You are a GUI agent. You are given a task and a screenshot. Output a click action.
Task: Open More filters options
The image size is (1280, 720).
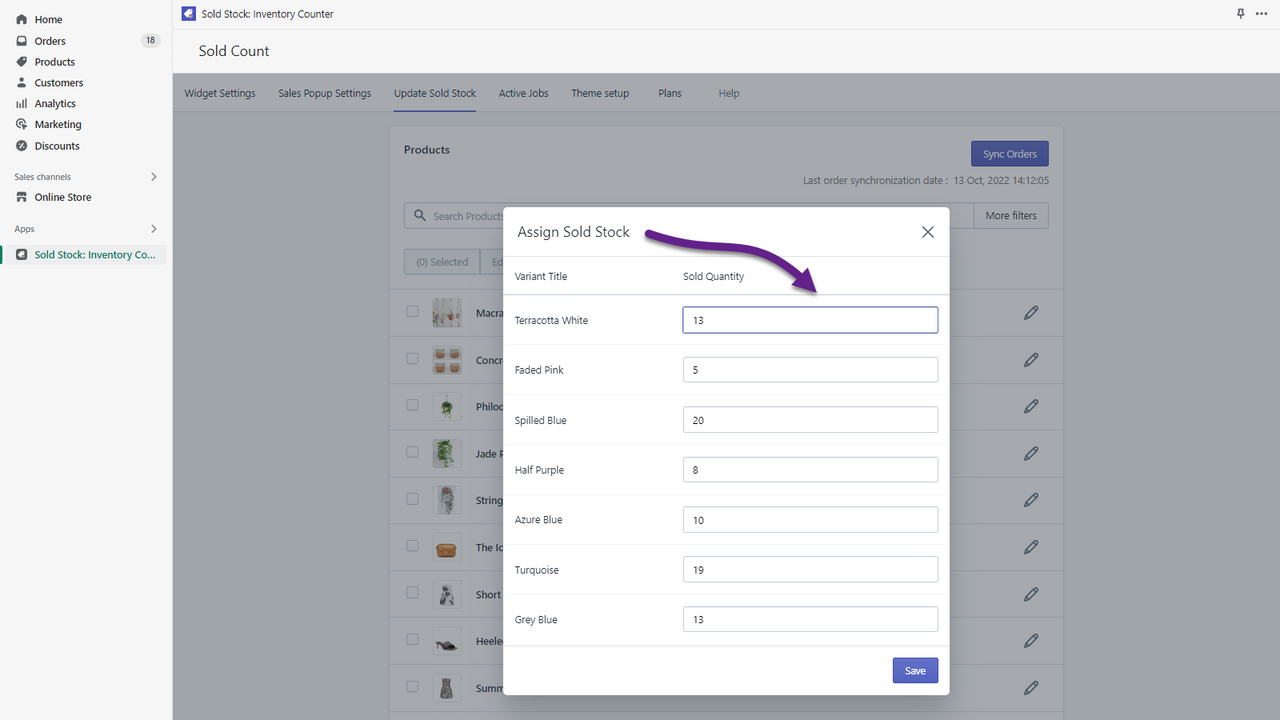pos(1011,216)
